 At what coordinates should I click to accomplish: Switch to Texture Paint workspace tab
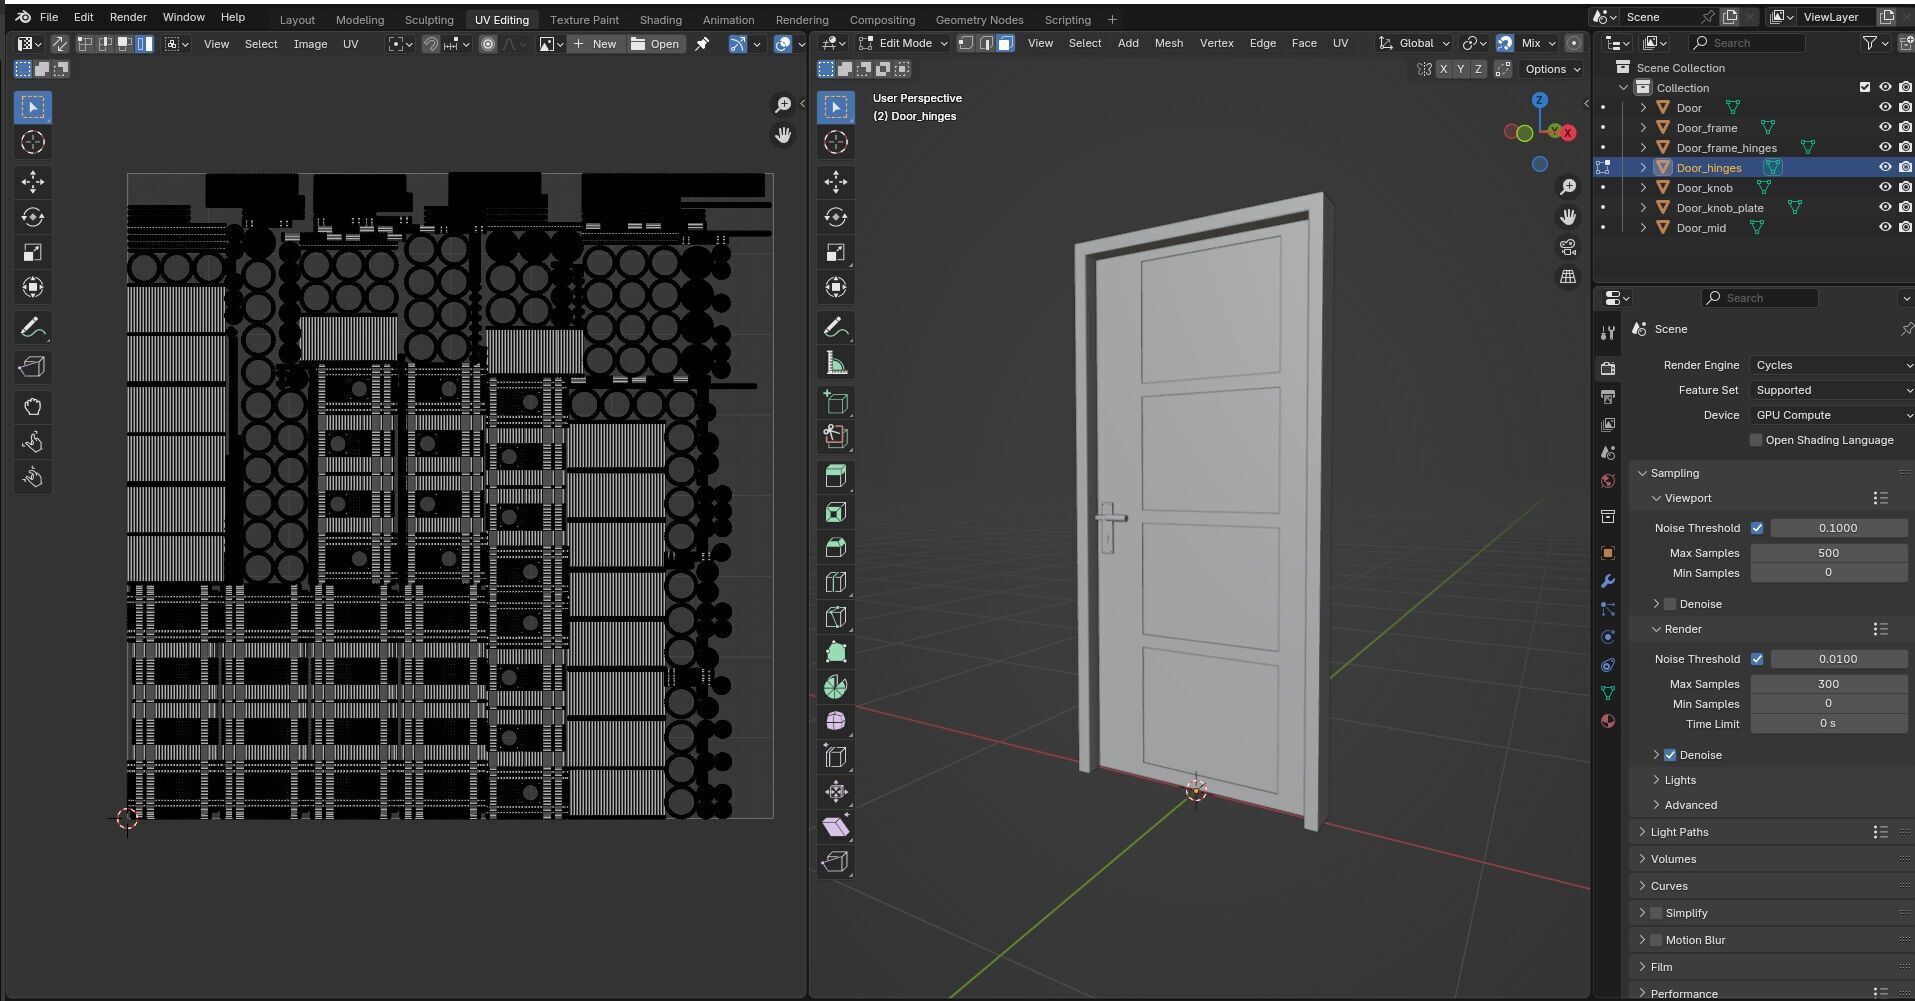(584, 20)
